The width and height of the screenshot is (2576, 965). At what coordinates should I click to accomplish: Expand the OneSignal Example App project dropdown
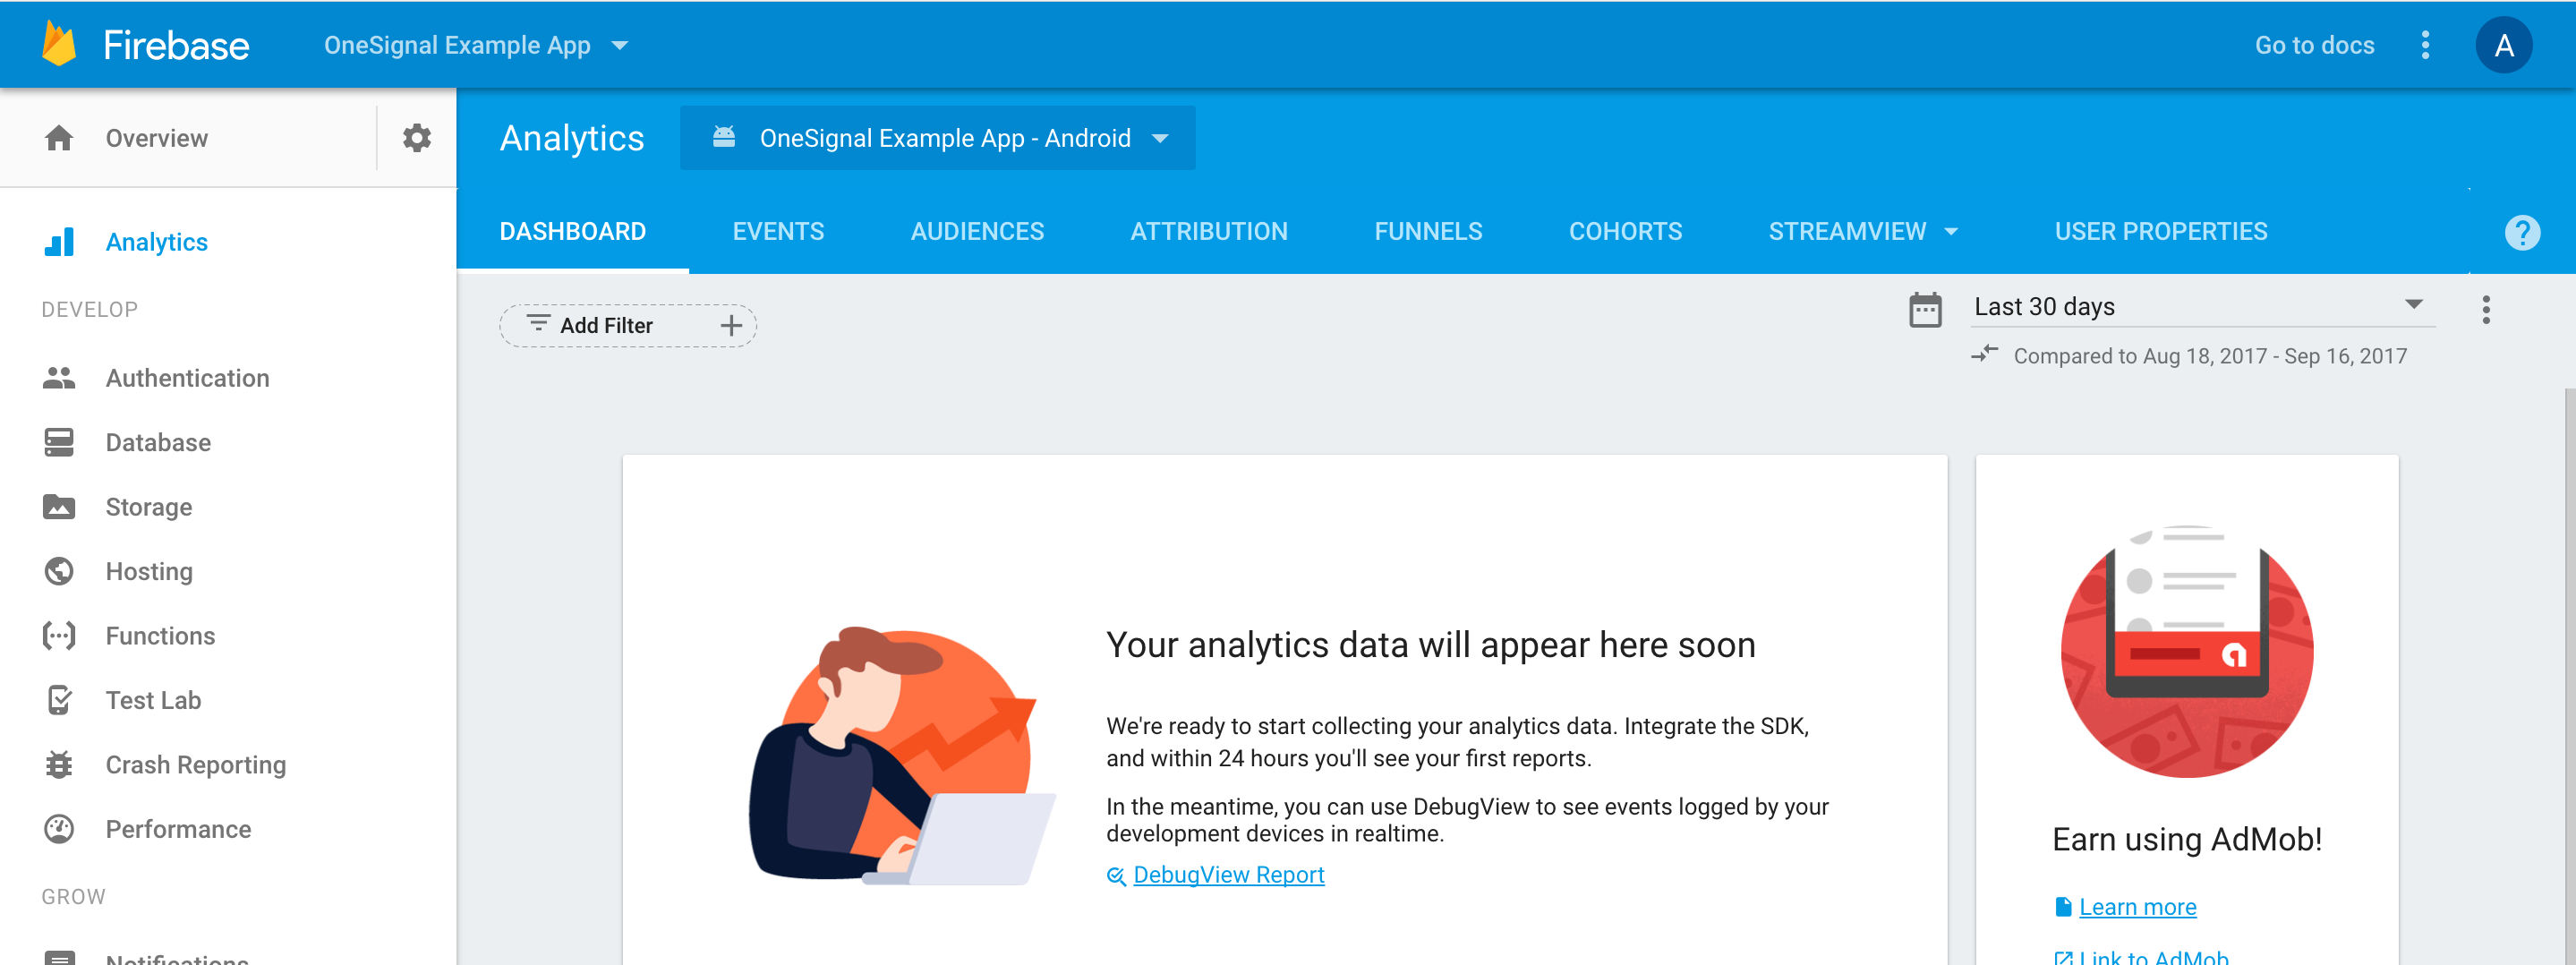pos(476,45)
